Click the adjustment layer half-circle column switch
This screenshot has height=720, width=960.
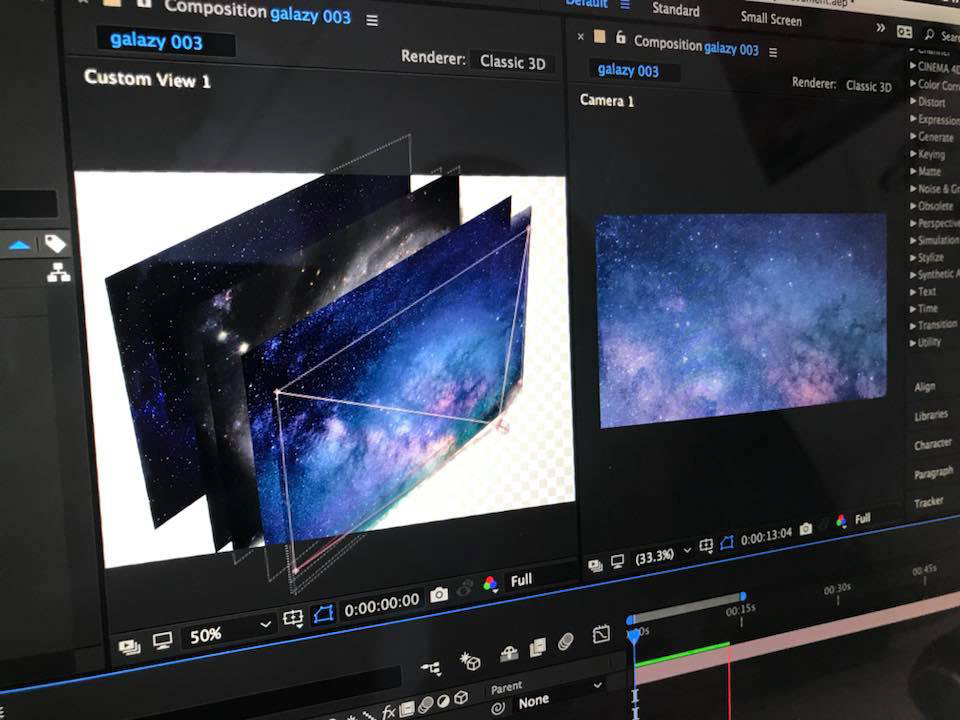coord(443,701)
